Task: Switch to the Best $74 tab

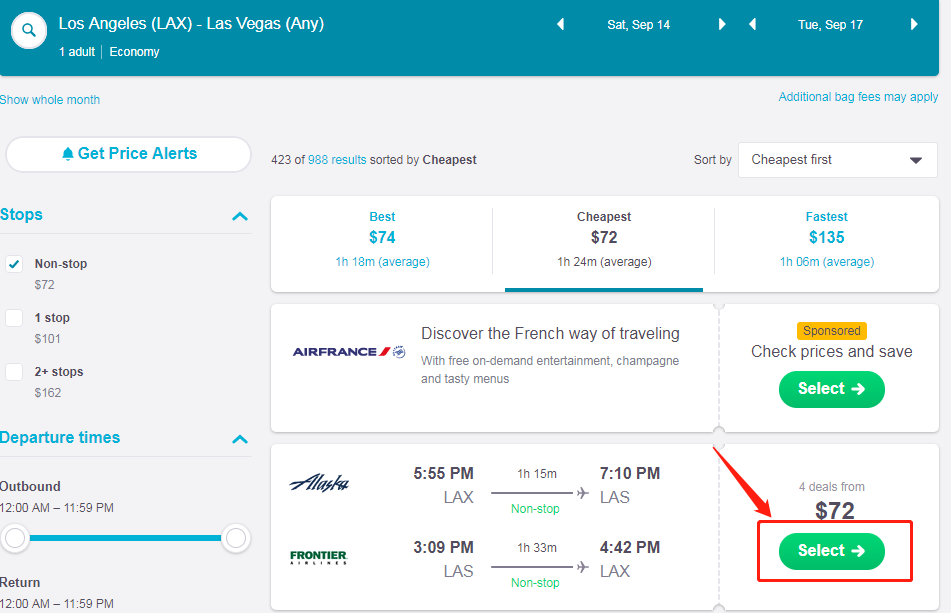Action: 382,240
